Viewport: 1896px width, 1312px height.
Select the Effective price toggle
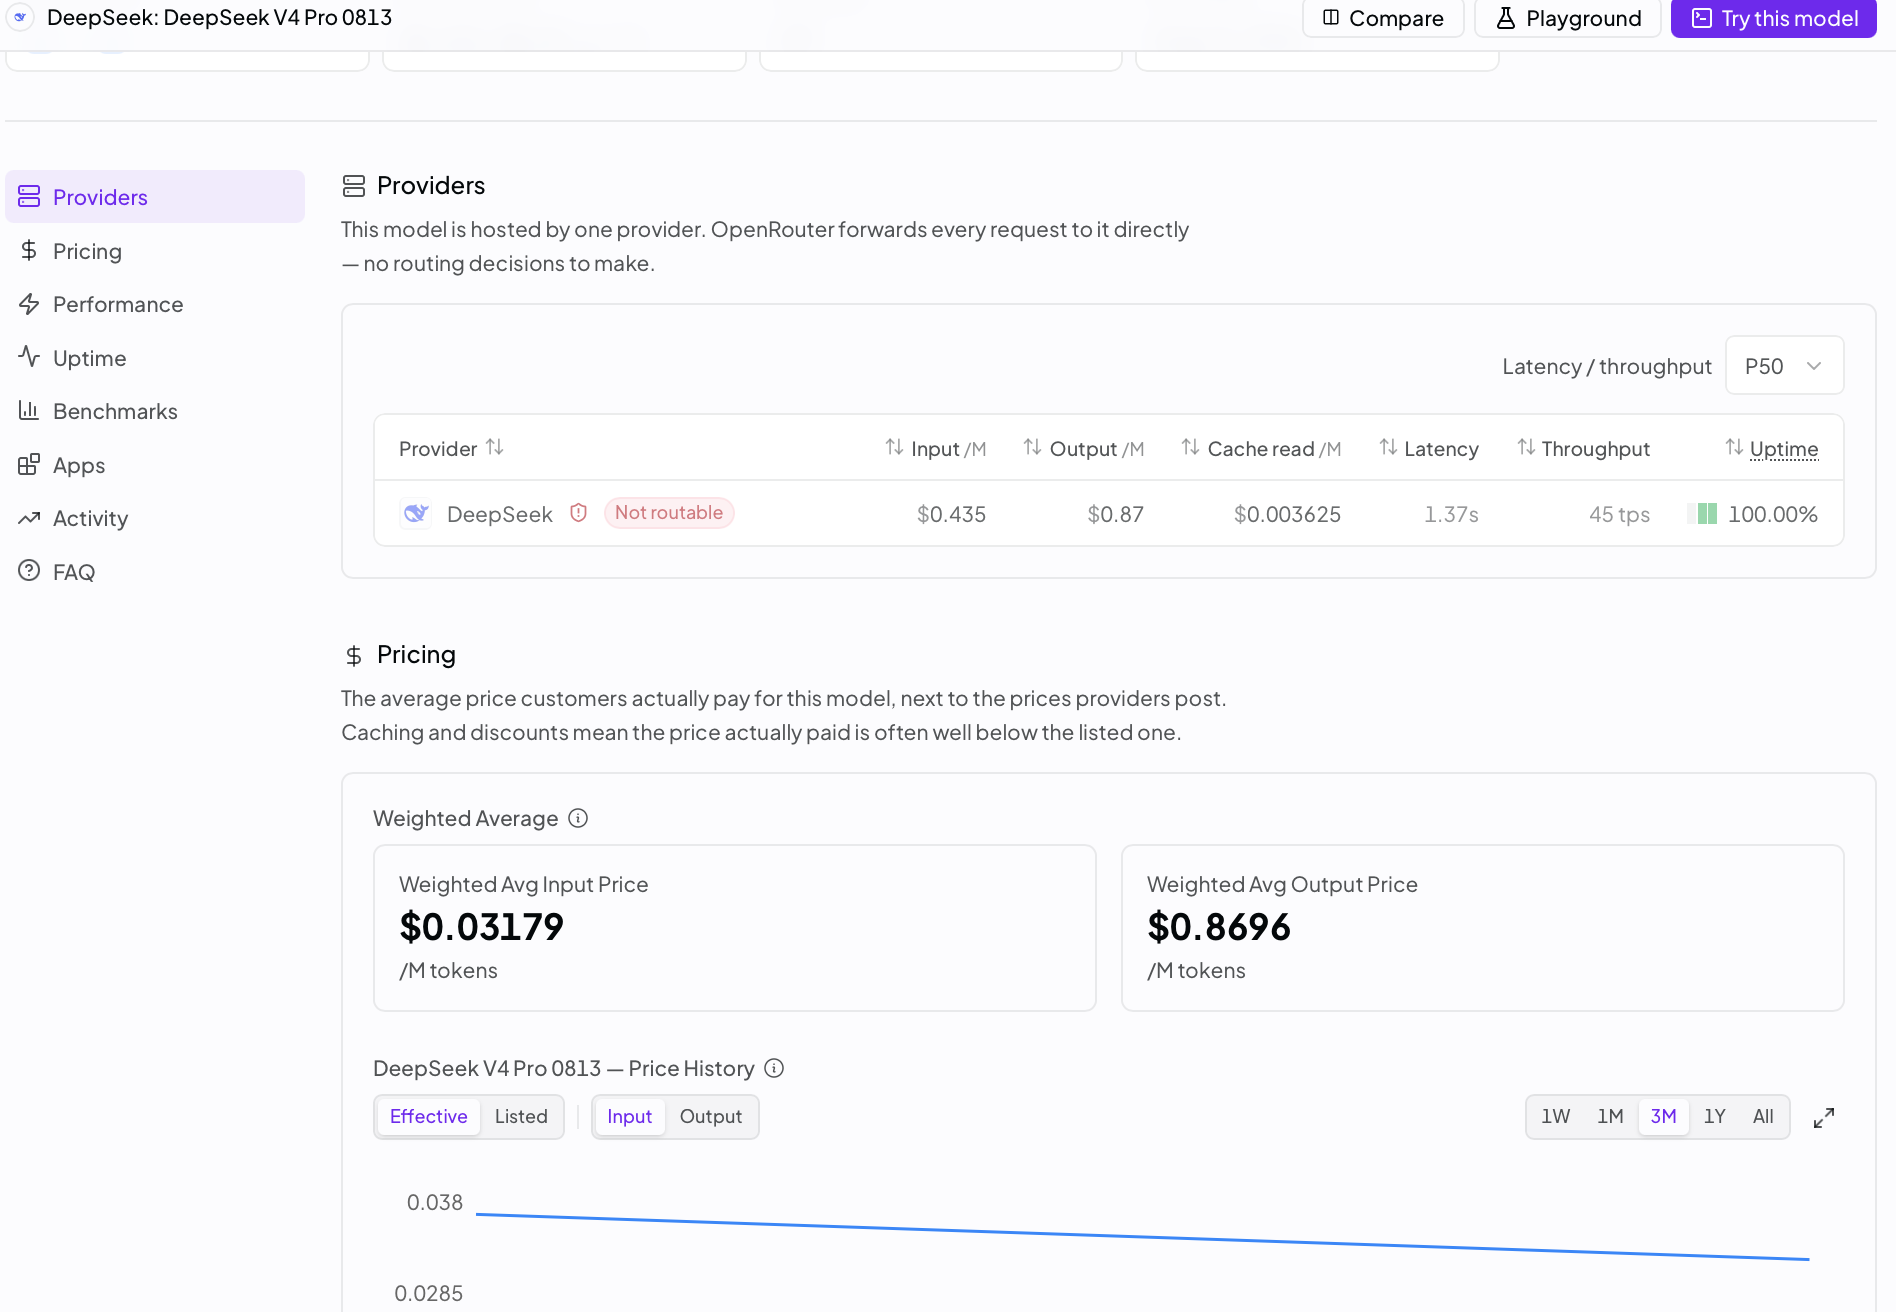coord(428,1116)
